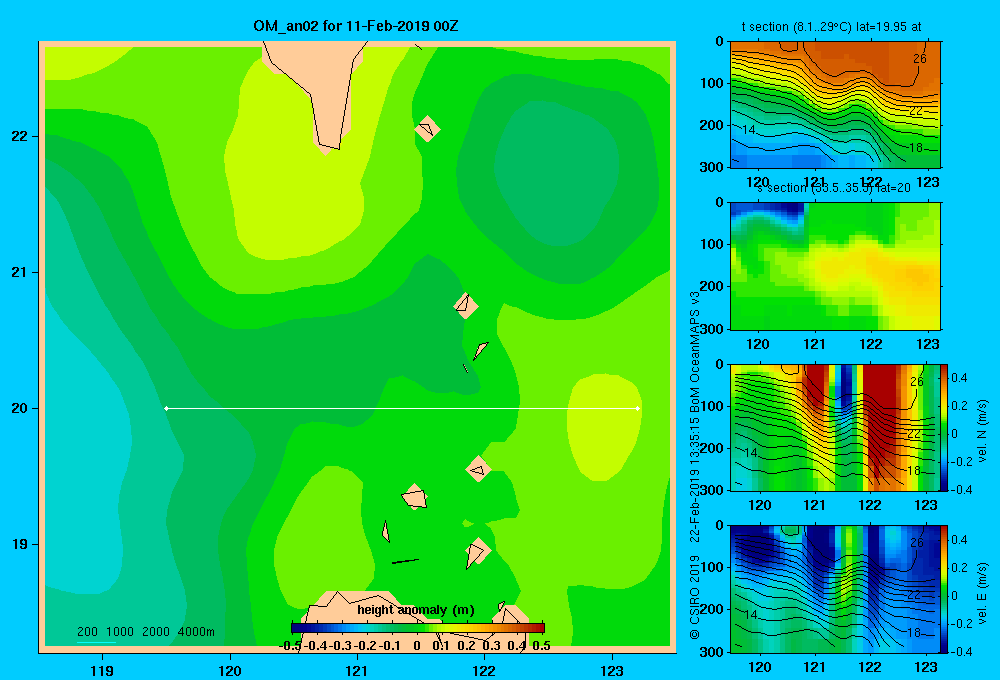Viewport: 1000px width, 680px height.
Task: Open the temperature section plot panel
Action: [x=835, y=105]
